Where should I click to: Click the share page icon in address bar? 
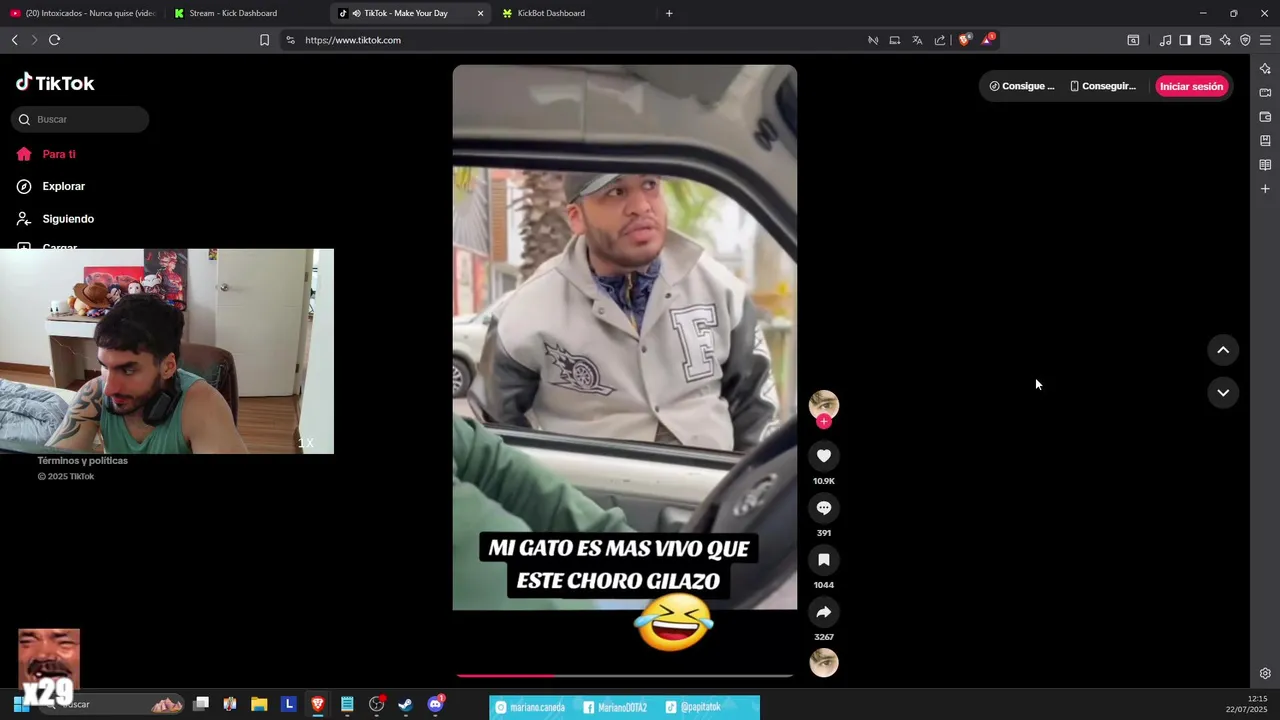(x=940, y=40)
